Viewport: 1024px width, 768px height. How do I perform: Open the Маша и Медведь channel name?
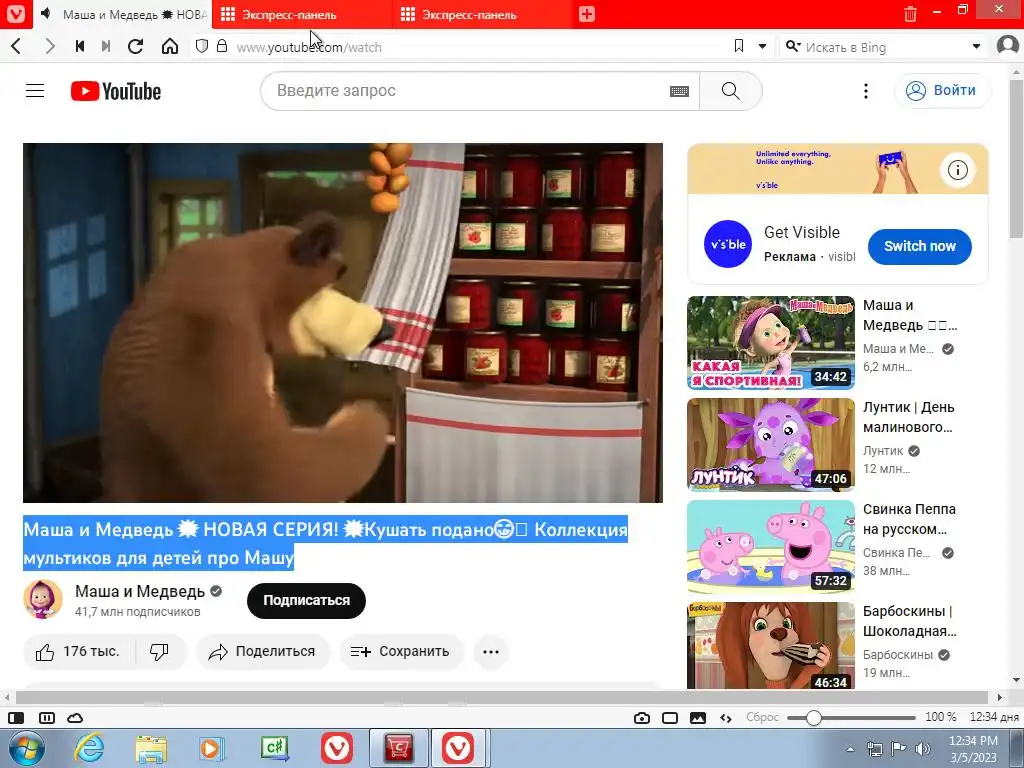pyautogui.click(x=140, y=591)
